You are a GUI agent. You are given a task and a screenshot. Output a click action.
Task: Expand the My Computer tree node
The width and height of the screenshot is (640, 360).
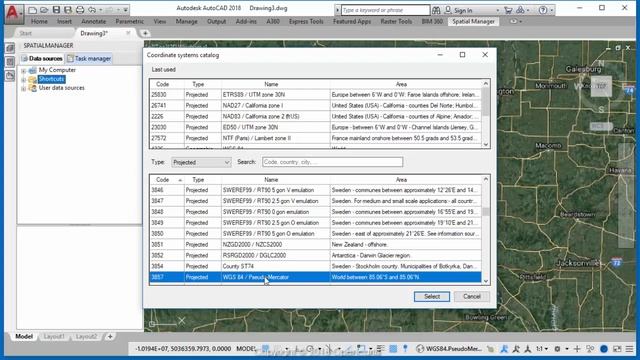tap(24, 71)
